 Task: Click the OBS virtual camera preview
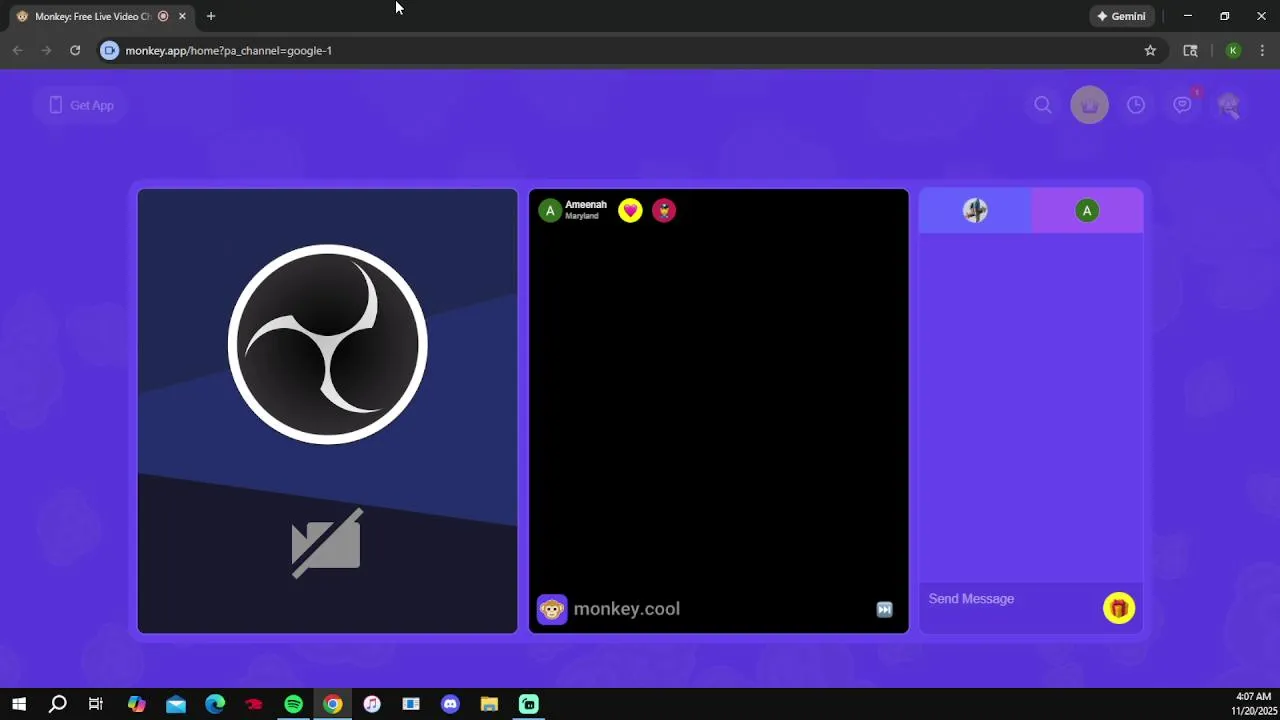[x=328, y=411]
